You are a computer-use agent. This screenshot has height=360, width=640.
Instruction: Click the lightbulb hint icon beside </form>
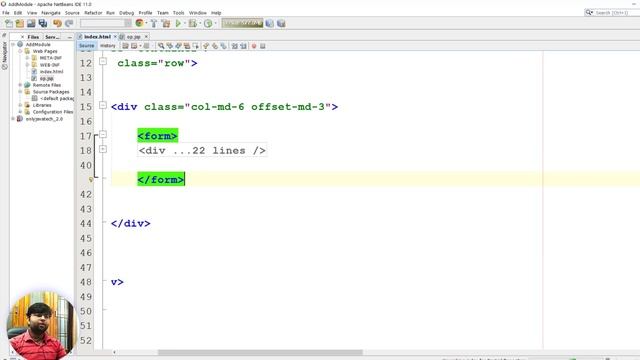coord(91,180)
